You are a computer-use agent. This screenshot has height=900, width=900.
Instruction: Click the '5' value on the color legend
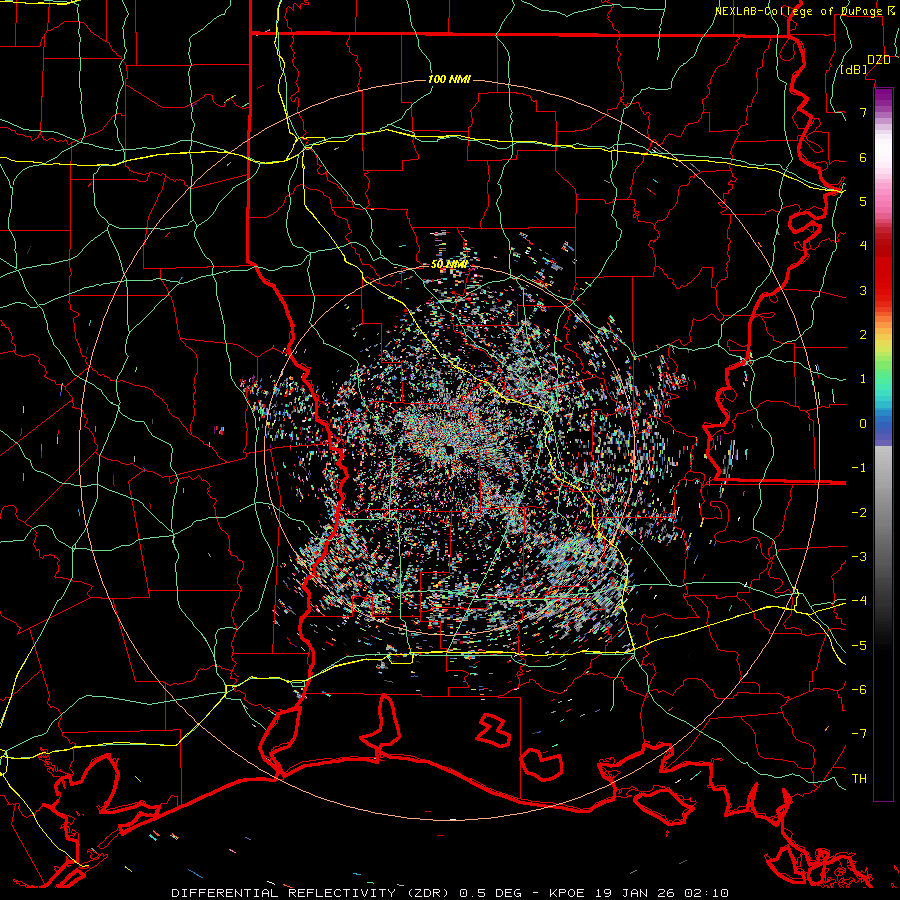pos(863,201)
